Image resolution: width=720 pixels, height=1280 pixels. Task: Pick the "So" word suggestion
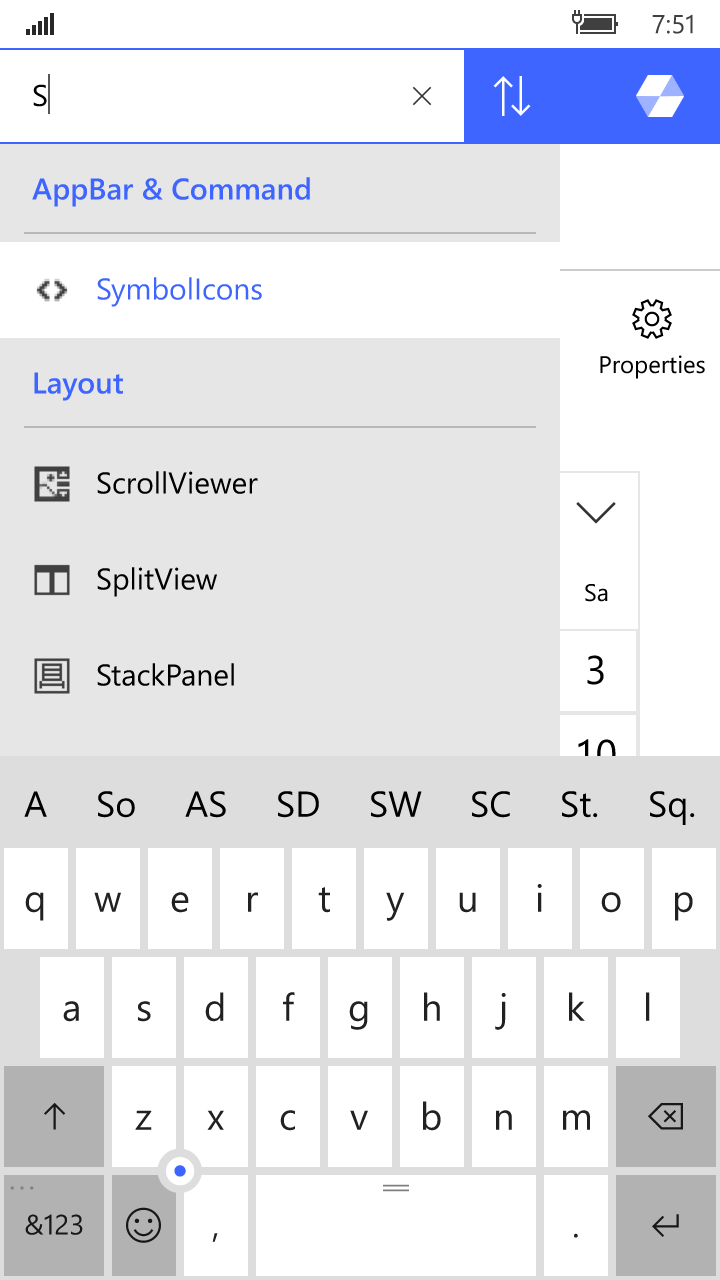pos(116,805)
